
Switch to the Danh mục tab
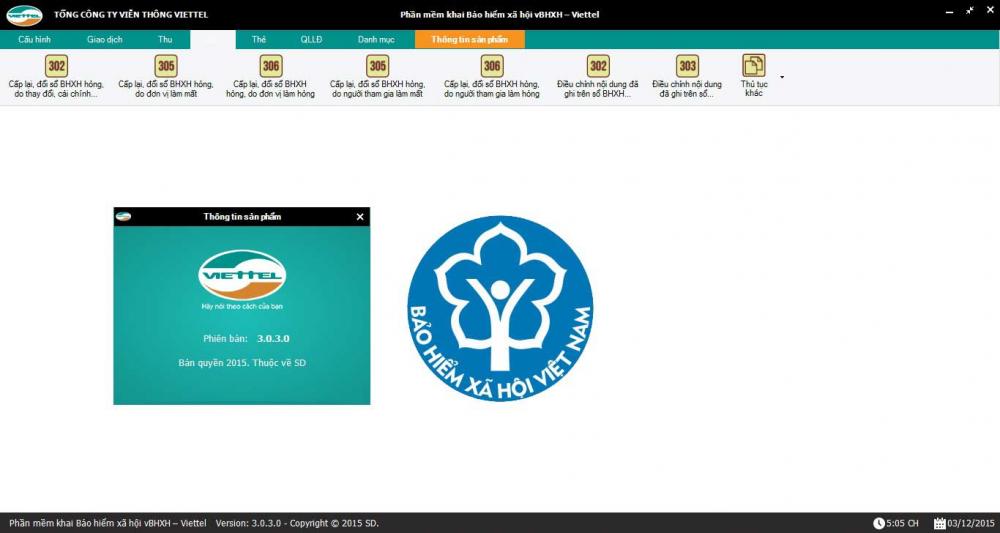point(375,39)
